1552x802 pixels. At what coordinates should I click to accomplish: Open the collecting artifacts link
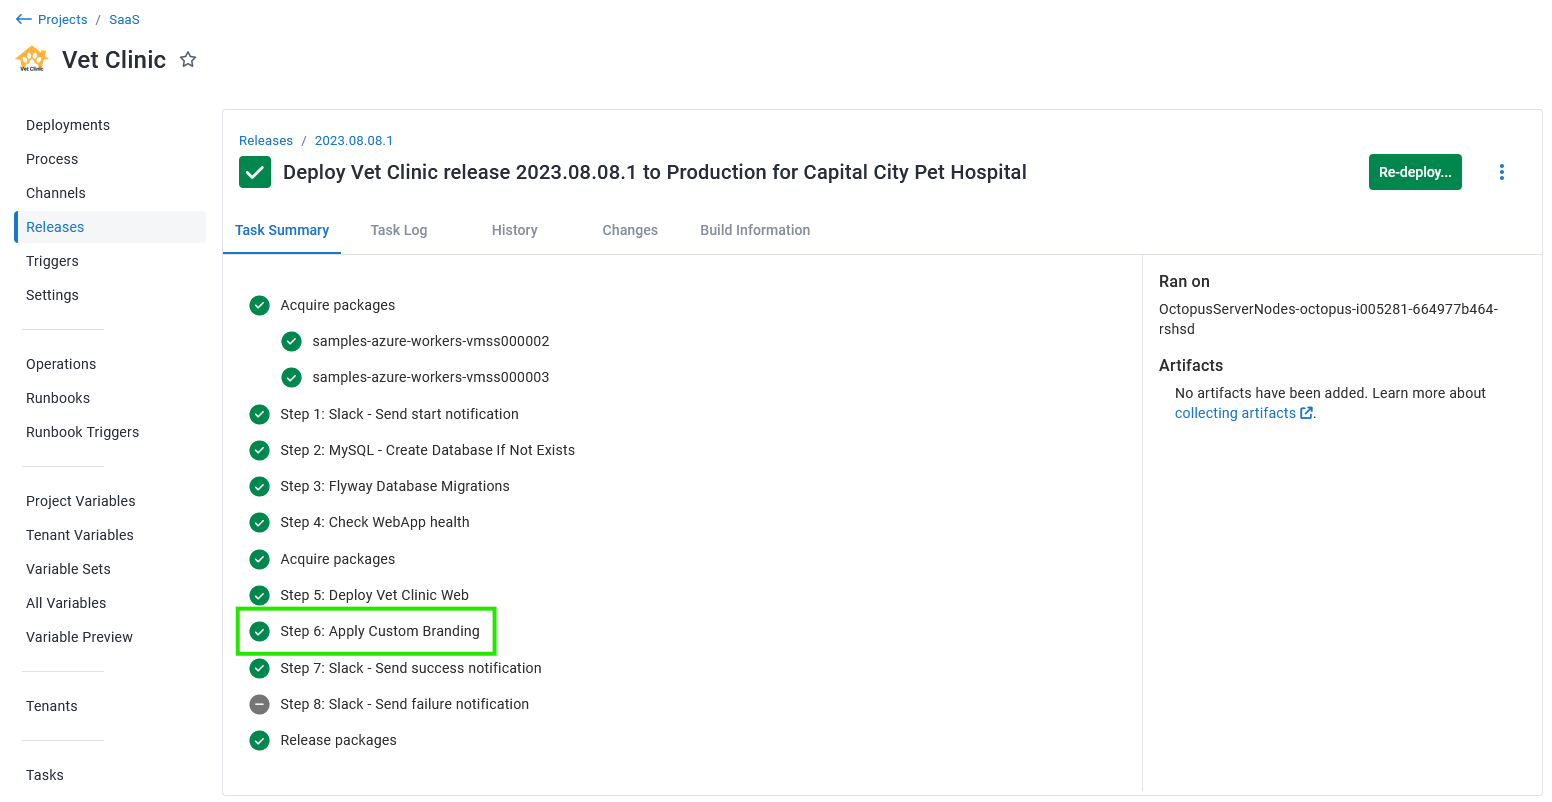coord(1235,413)
